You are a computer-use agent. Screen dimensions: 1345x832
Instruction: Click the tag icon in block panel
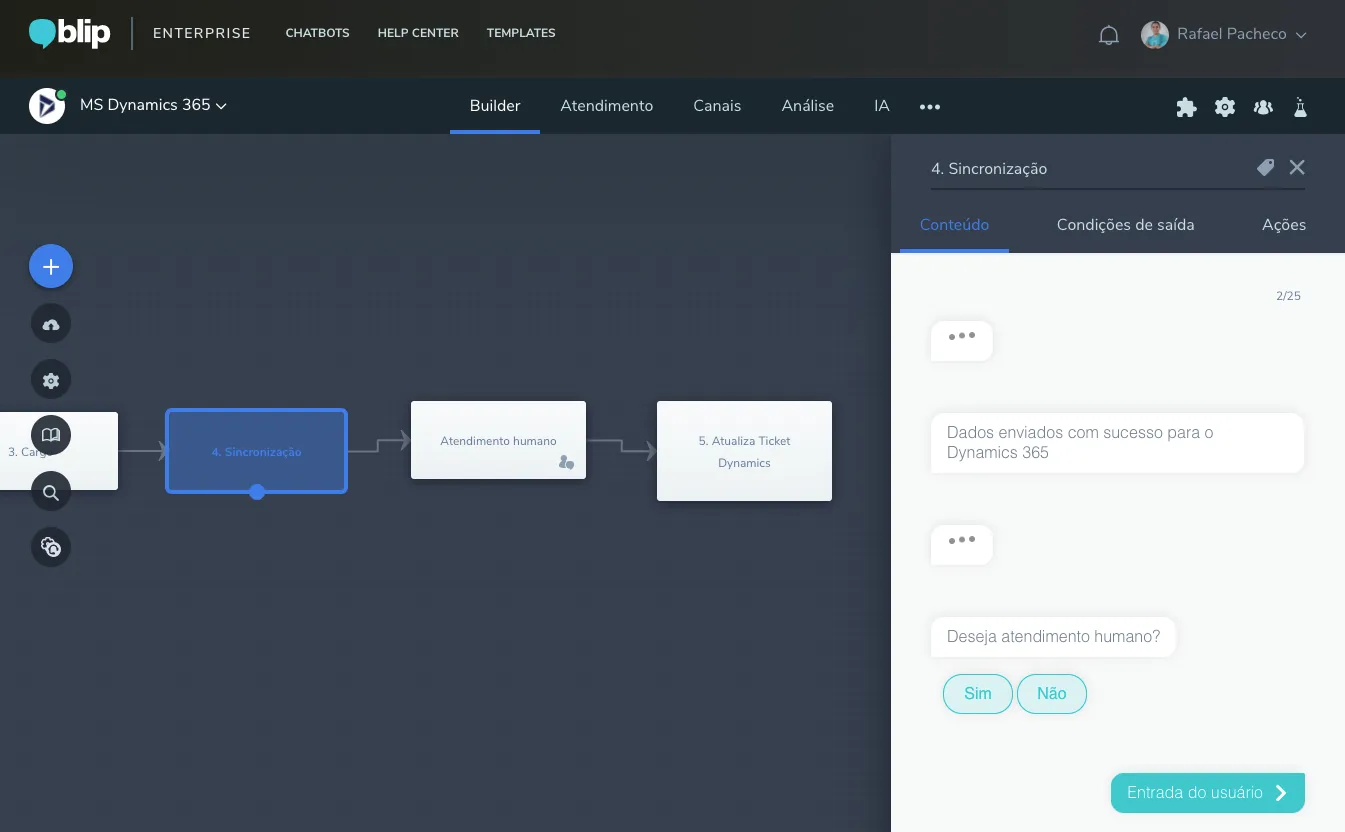(1265, 168)
